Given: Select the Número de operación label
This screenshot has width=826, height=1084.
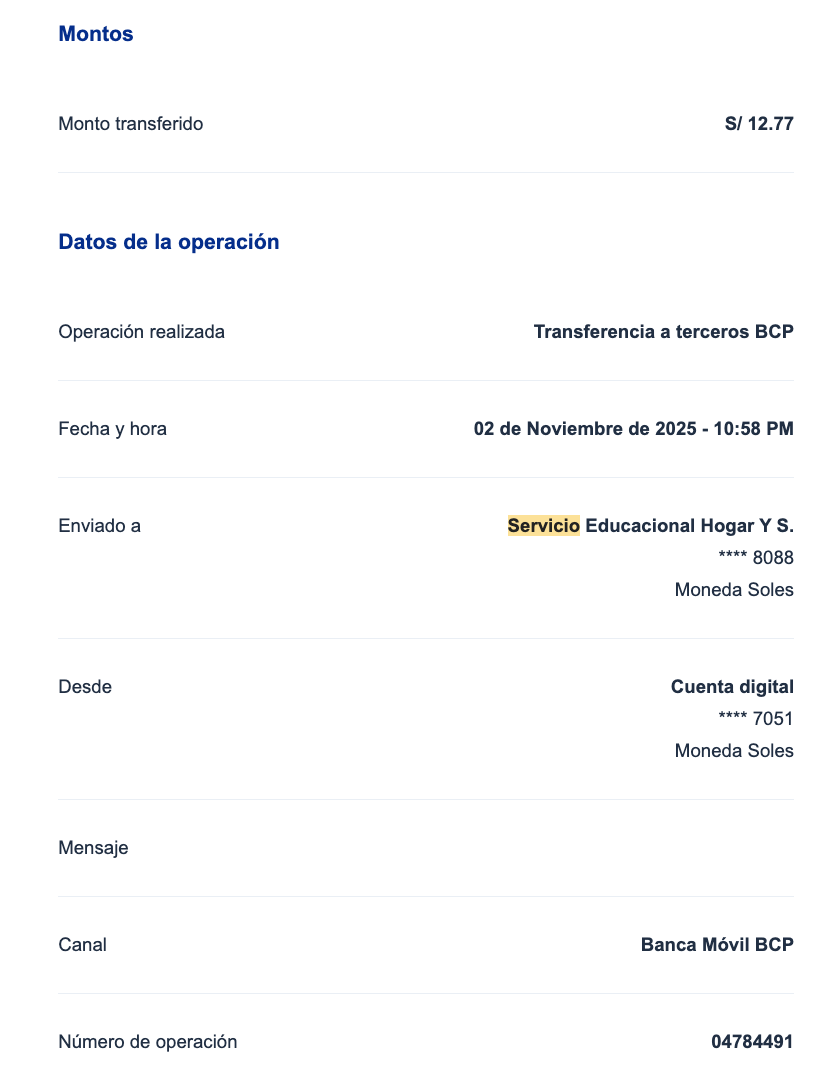Looking at the screenshot, I should tap(148, 1042).
